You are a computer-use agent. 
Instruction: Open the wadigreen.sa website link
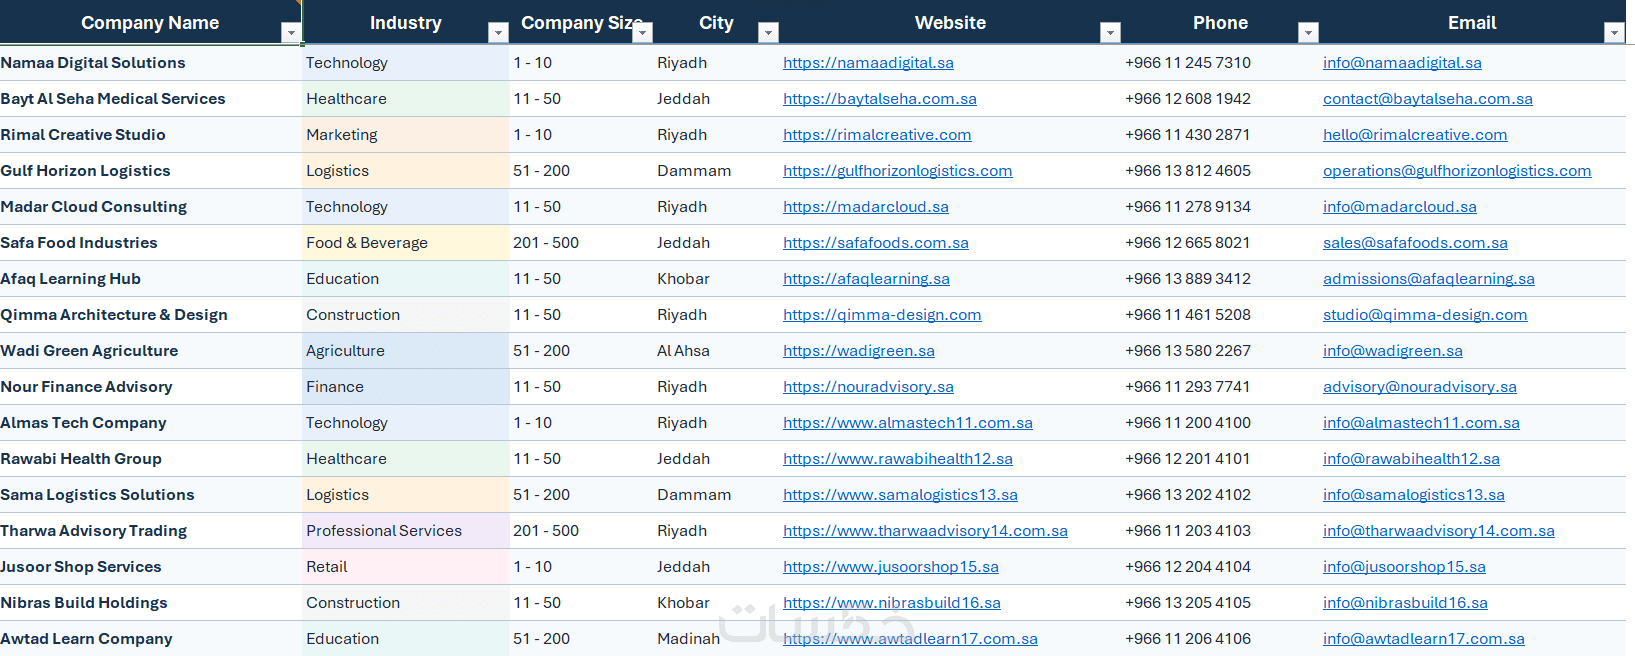pos(859,351)
